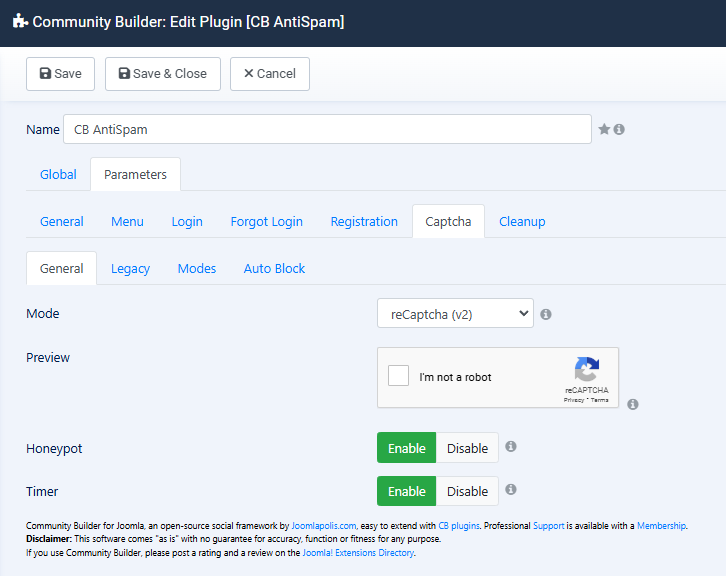The image size is (726, 576).
Task: Click the reCAPTCHA Privacy link
Action: [574, 400]
